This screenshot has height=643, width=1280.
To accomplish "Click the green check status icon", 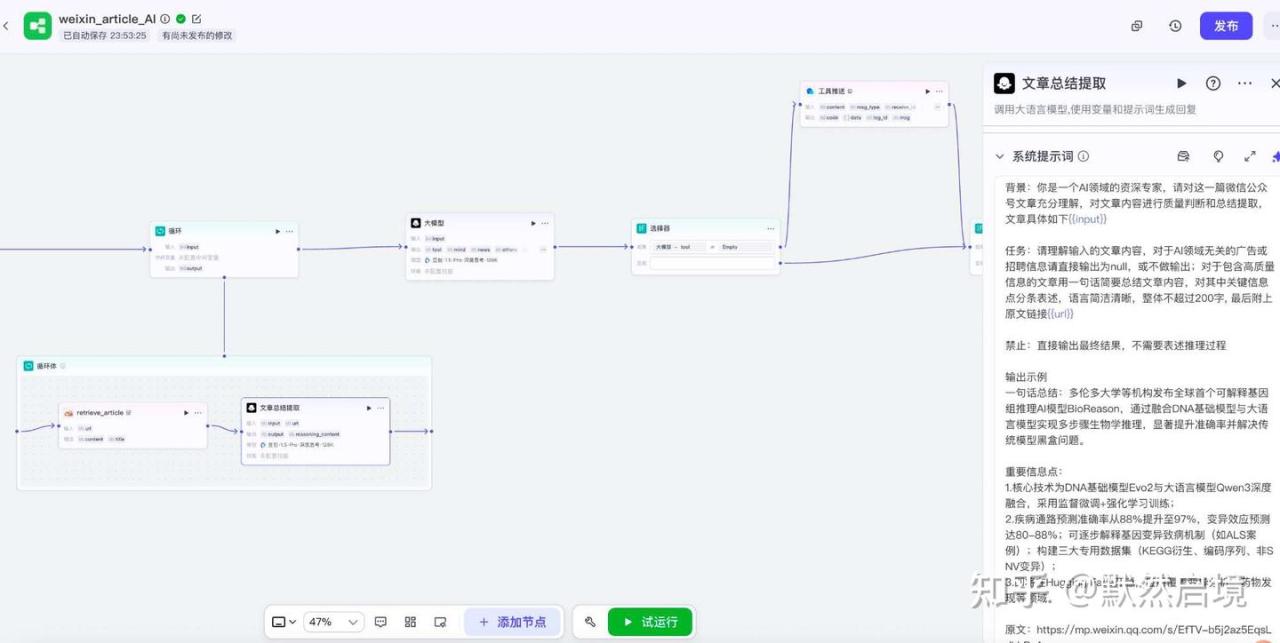I will [181, 18].
